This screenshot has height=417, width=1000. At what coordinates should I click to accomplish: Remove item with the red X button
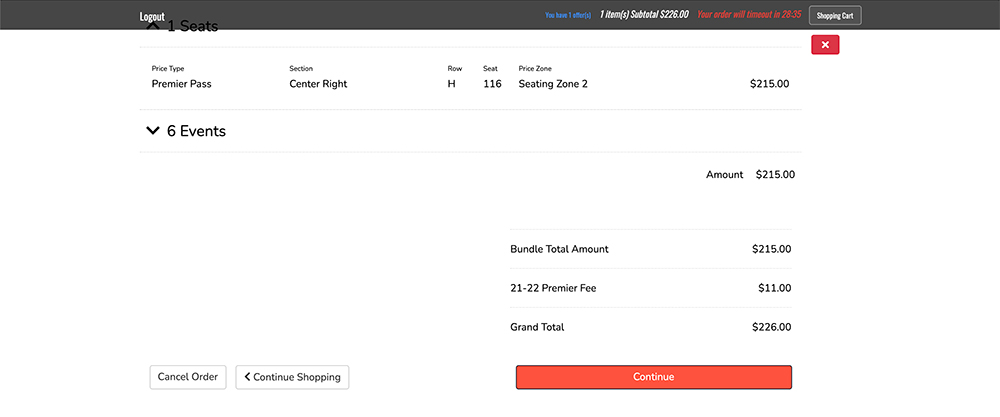click(824, 45)
